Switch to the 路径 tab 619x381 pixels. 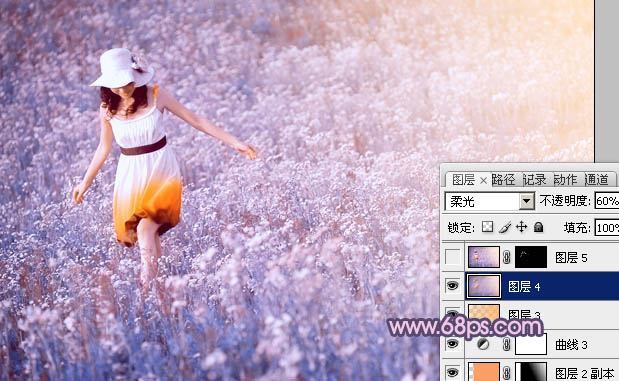[503, 180]
